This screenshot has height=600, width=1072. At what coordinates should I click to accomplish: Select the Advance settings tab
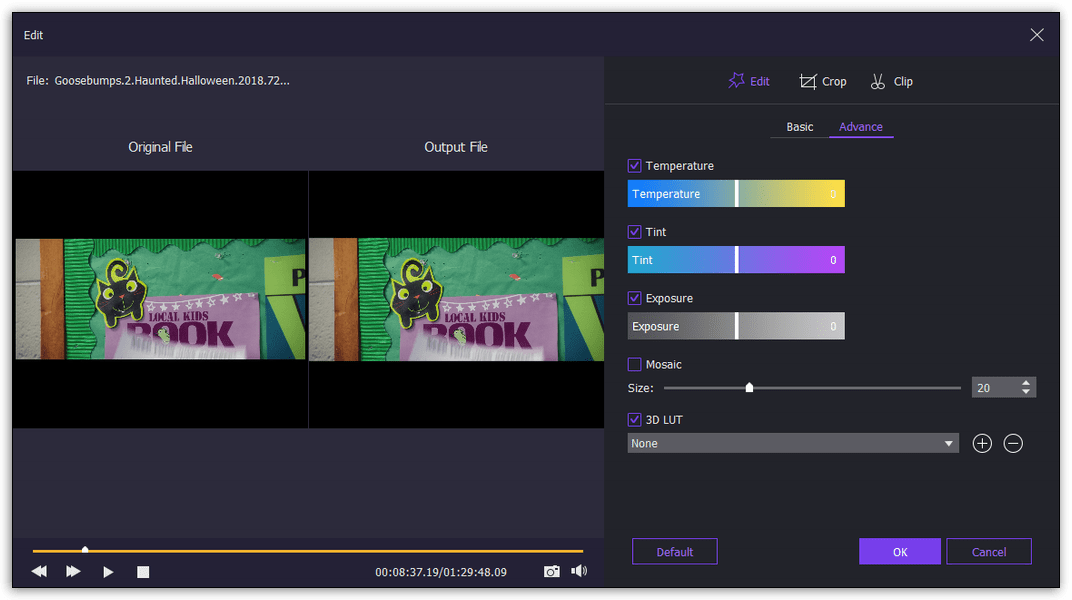[861, 126]
